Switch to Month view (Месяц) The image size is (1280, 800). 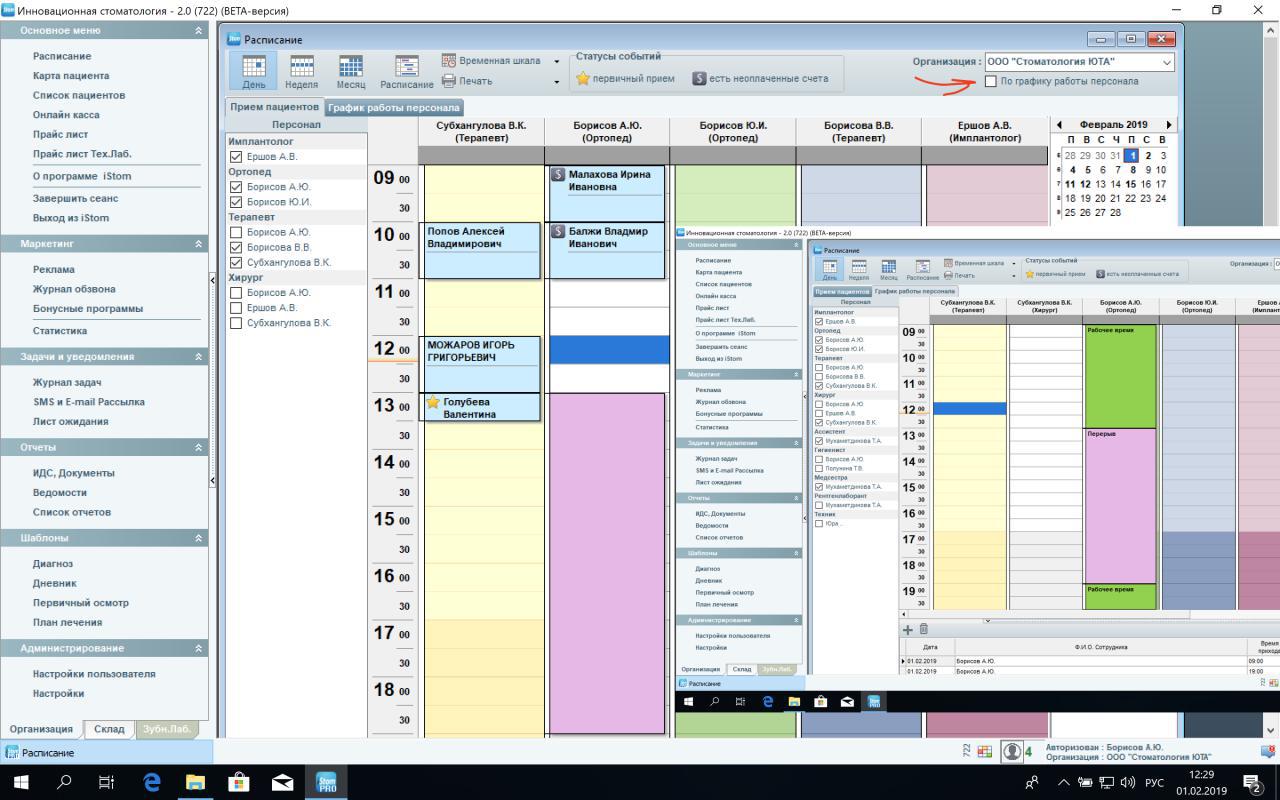[351, 70]
